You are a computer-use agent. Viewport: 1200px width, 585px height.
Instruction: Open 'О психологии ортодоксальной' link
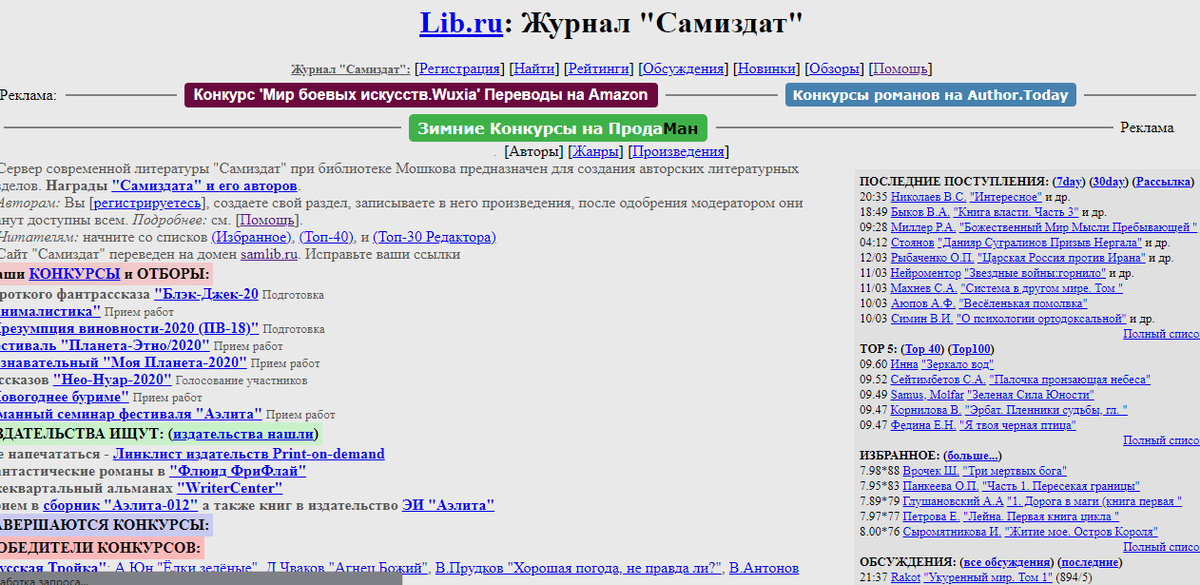[x=1043, y=318]
